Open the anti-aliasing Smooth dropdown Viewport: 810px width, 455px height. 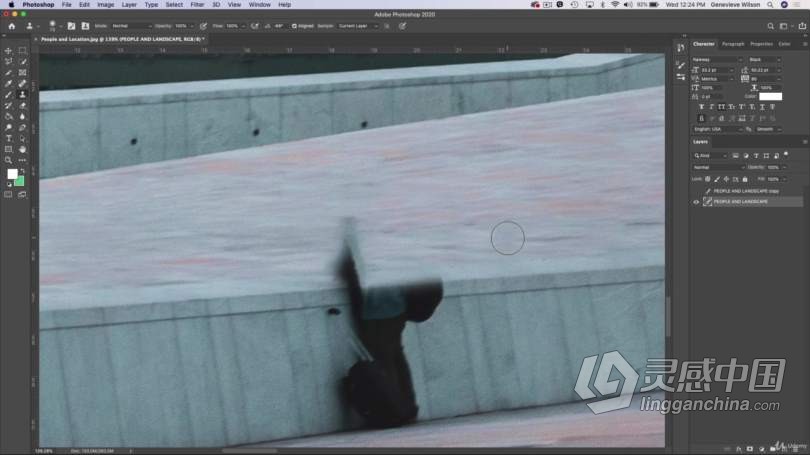point(769,129)
